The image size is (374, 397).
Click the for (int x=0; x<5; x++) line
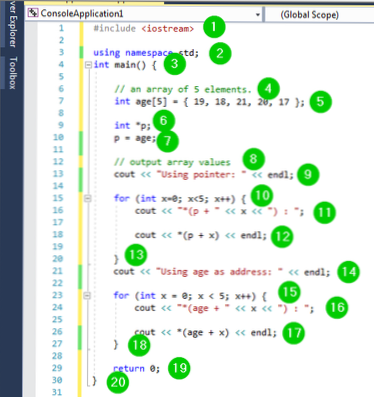point(180,199)
